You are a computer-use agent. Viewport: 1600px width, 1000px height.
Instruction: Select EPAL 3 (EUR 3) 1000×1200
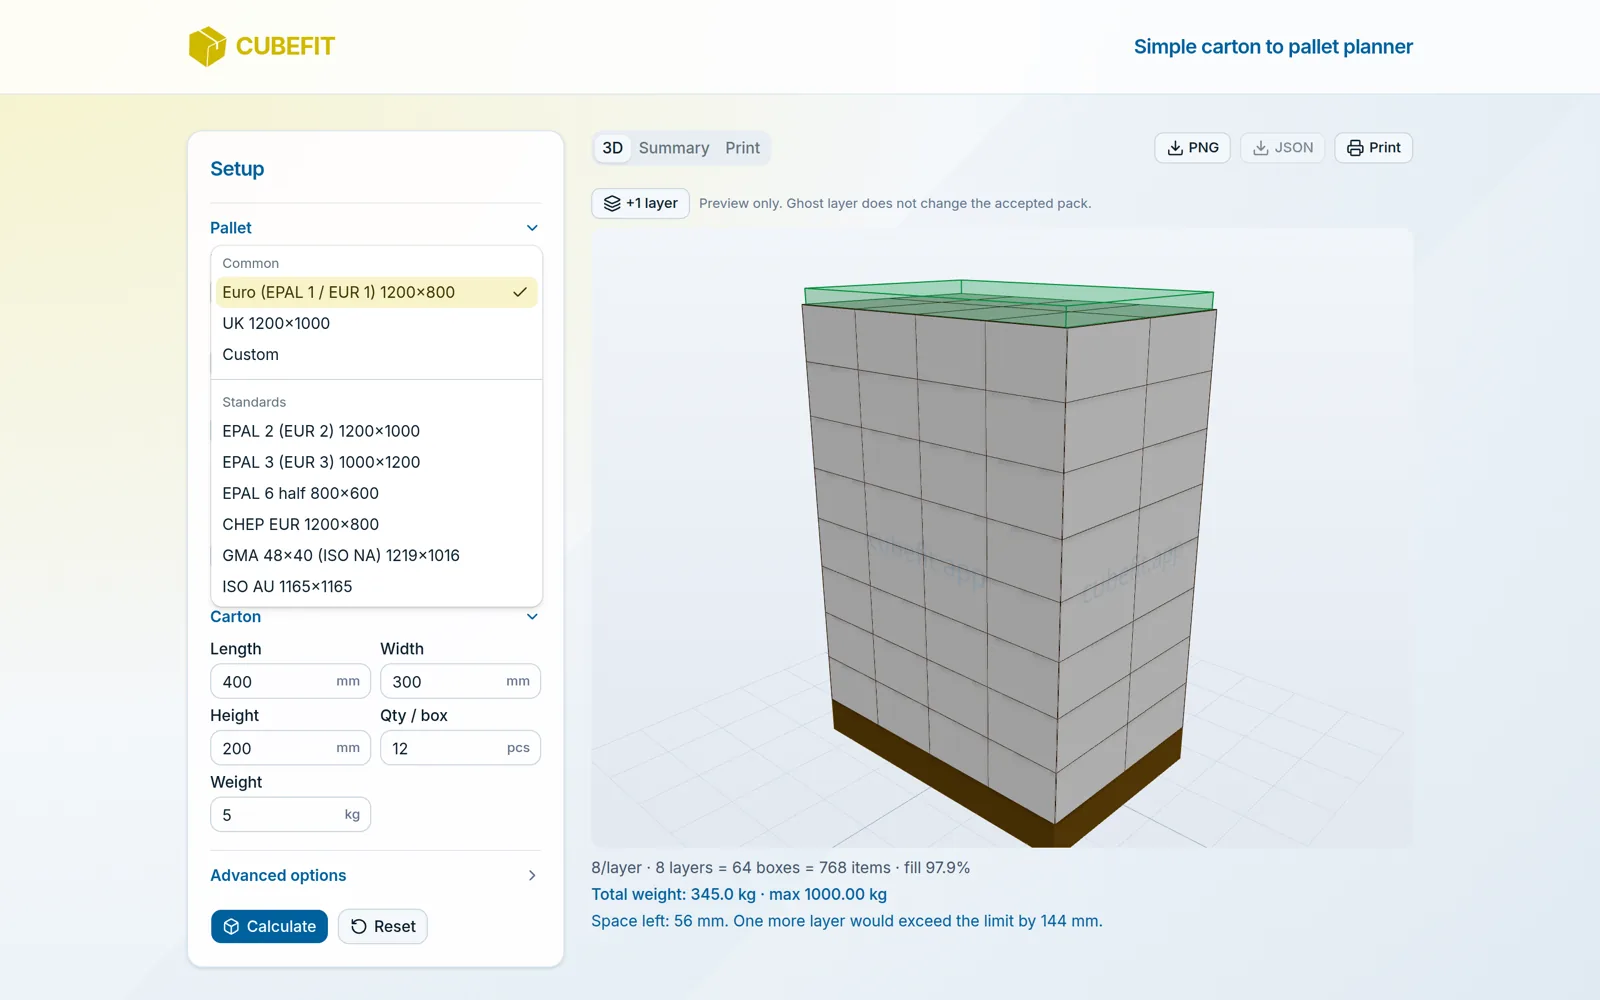[x=377, y=462]
